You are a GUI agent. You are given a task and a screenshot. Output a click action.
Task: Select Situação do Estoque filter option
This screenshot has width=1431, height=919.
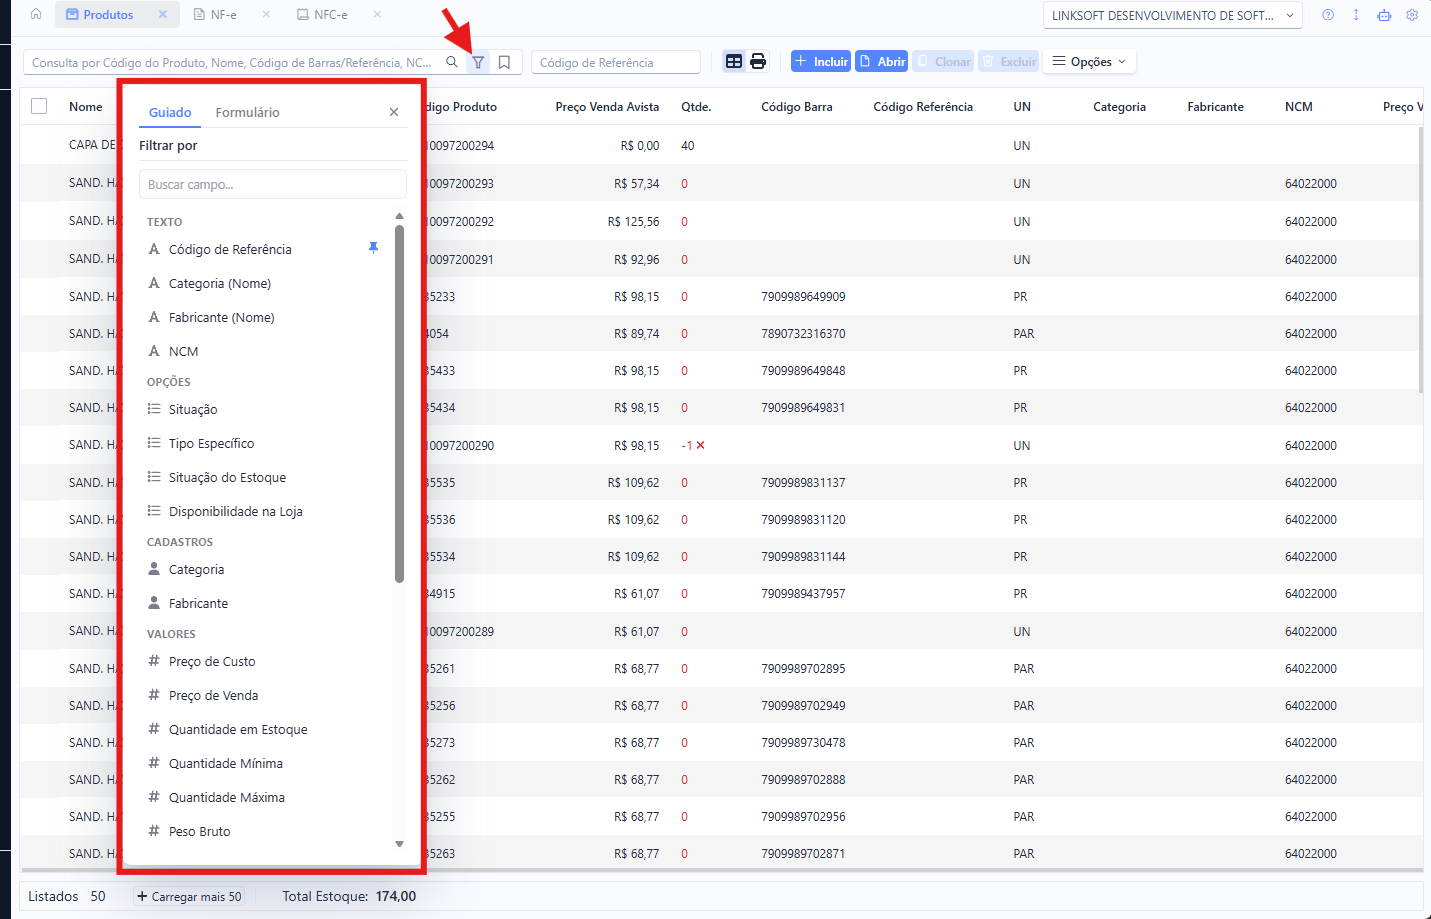click(x=227, y=477)
